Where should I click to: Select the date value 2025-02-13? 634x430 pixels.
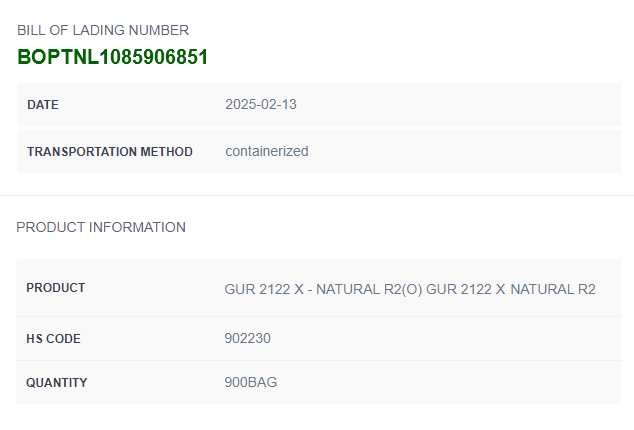point(261,104)
